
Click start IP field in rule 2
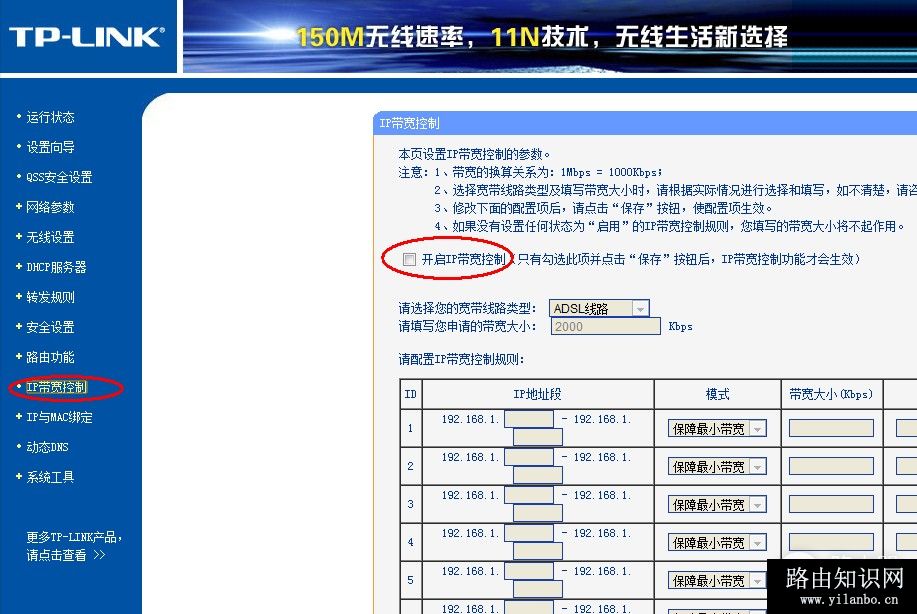[x=529, y=457]
